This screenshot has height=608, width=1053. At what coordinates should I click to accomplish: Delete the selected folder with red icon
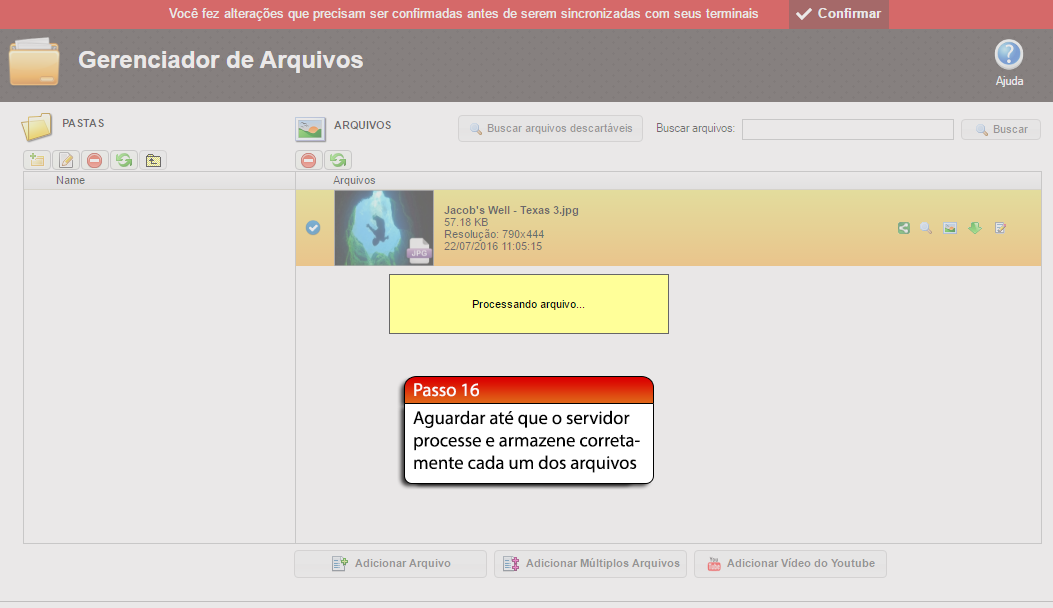[x=94, y=160]
